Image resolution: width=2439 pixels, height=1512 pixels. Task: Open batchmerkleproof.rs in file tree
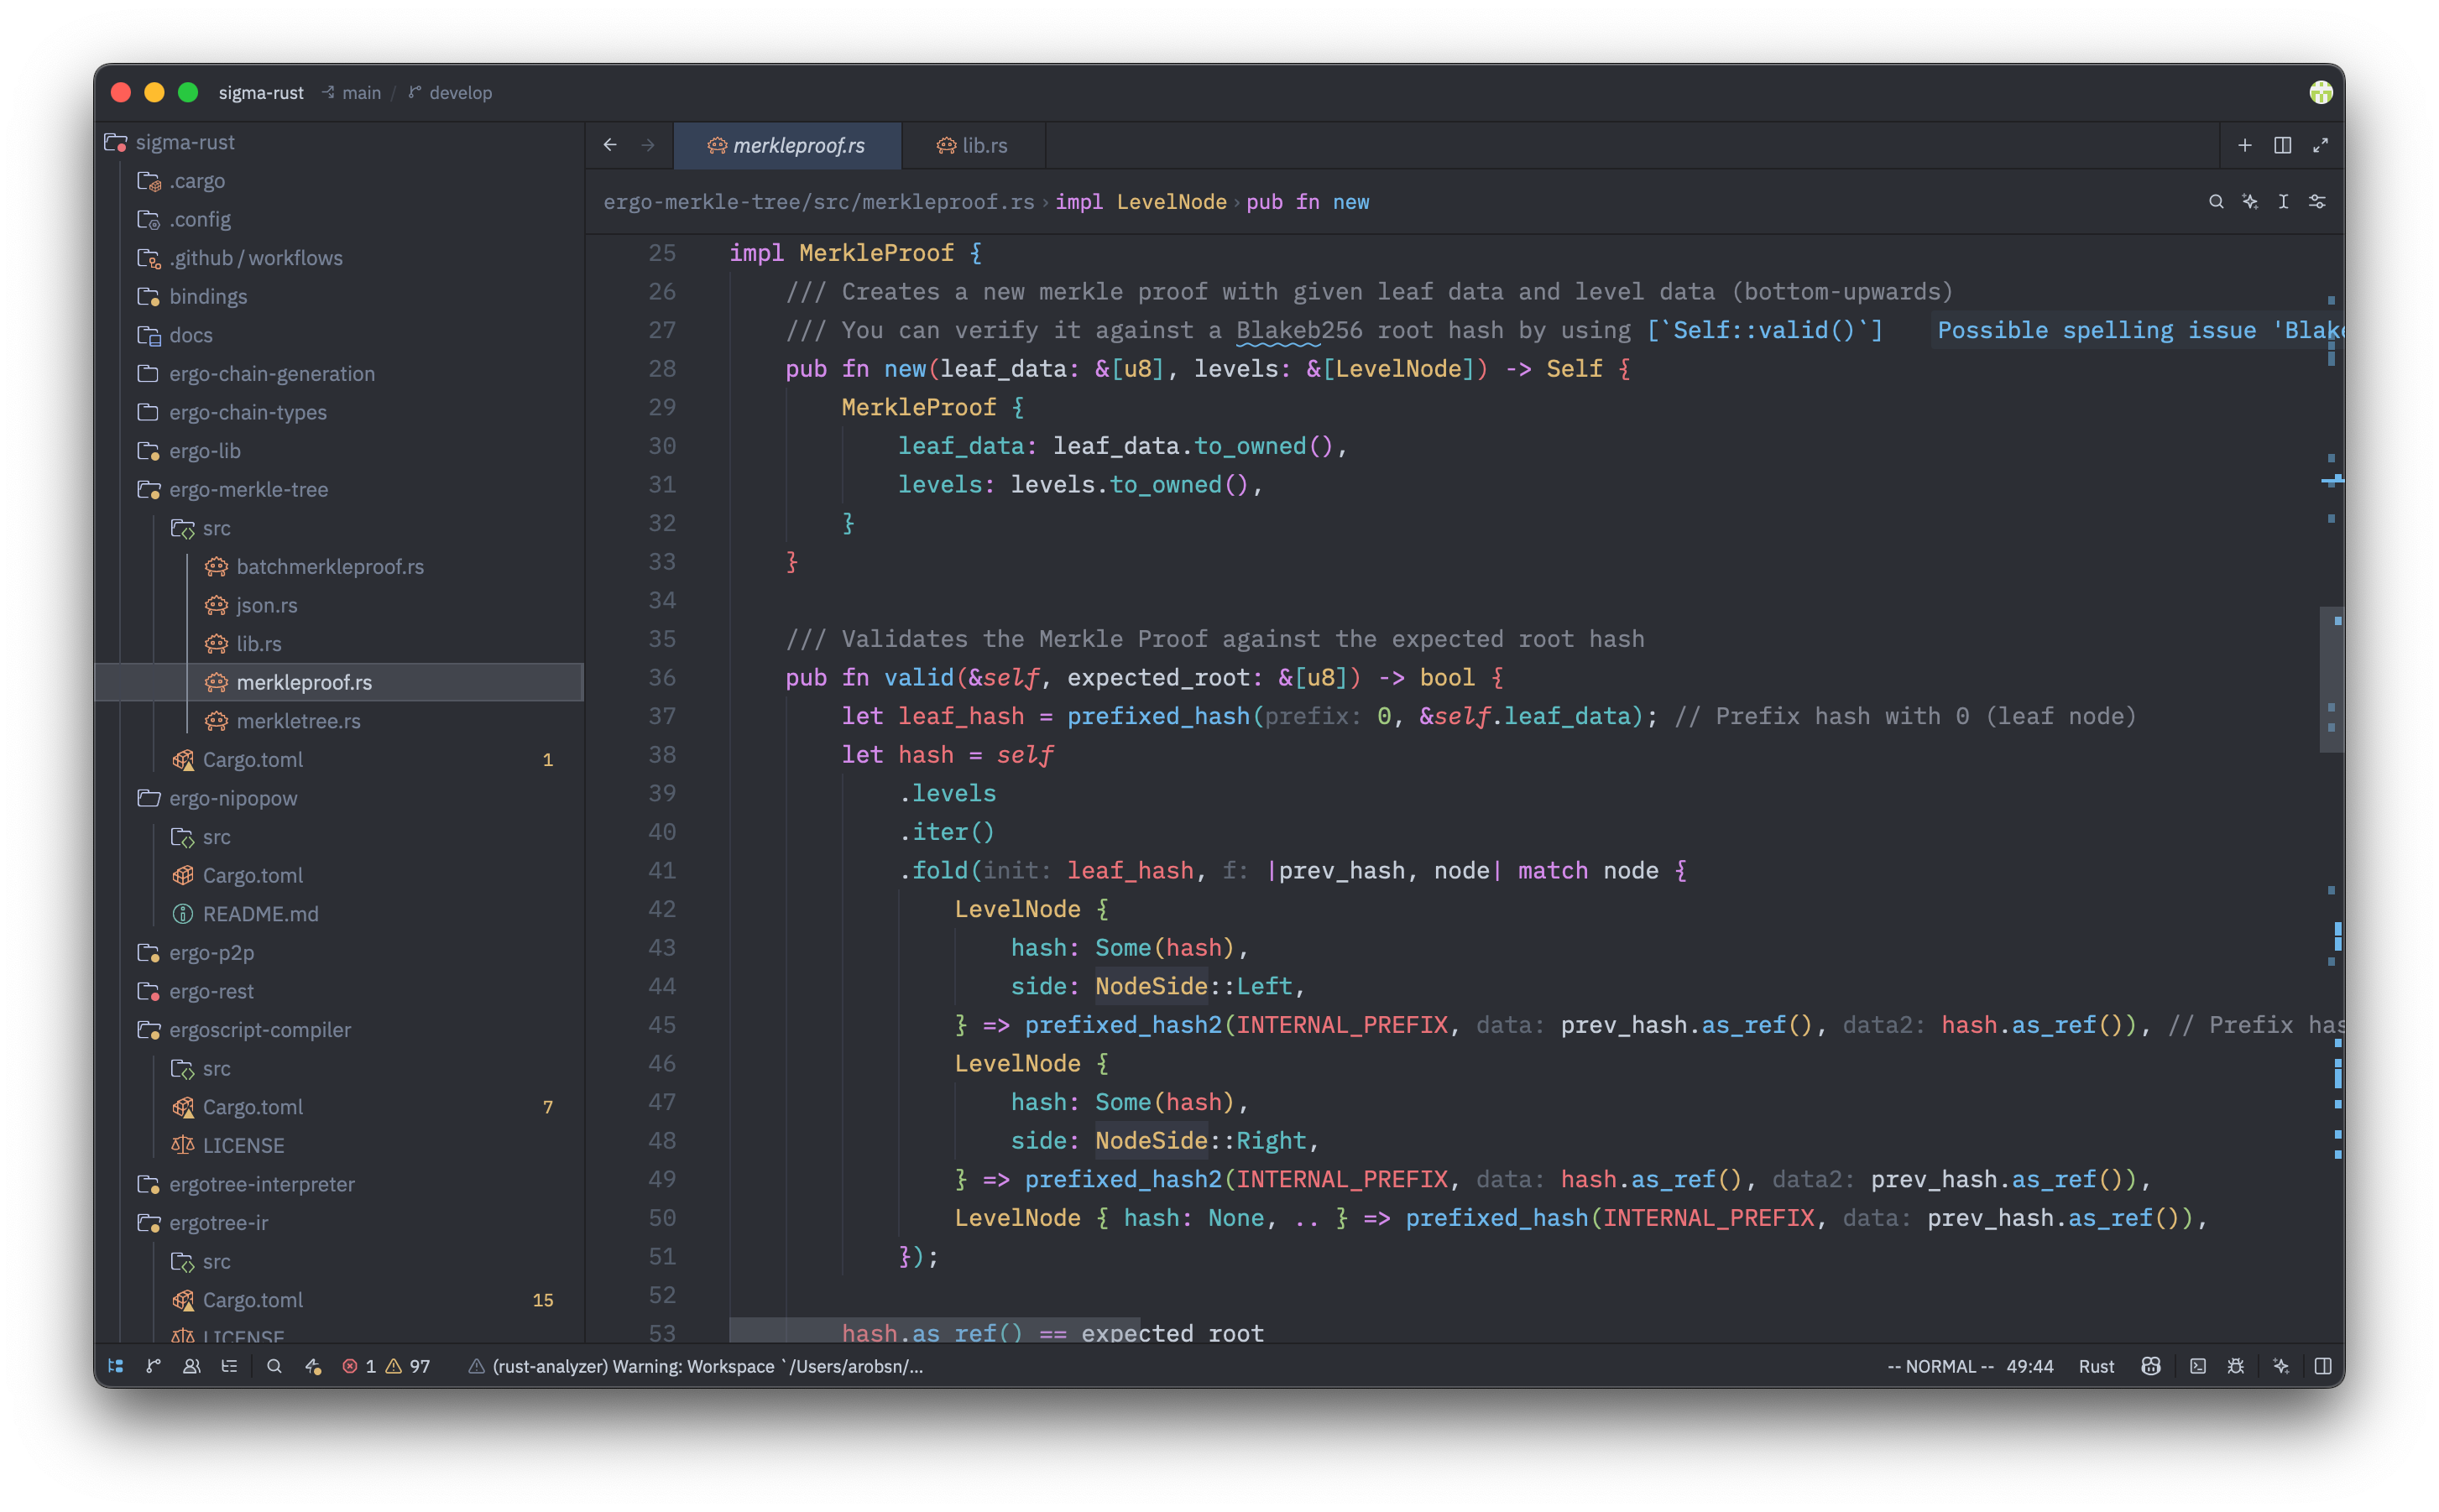click(x=340, y=566)
